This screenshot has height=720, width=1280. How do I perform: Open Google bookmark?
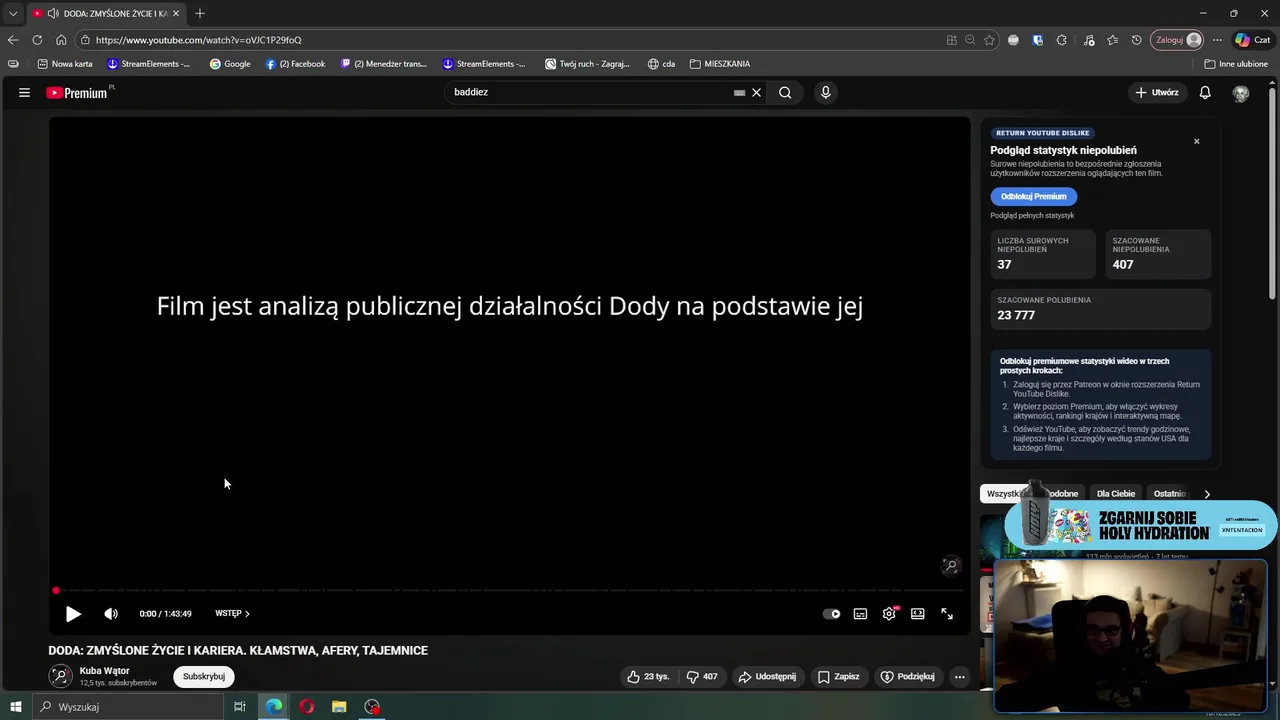tap(230, 64)
